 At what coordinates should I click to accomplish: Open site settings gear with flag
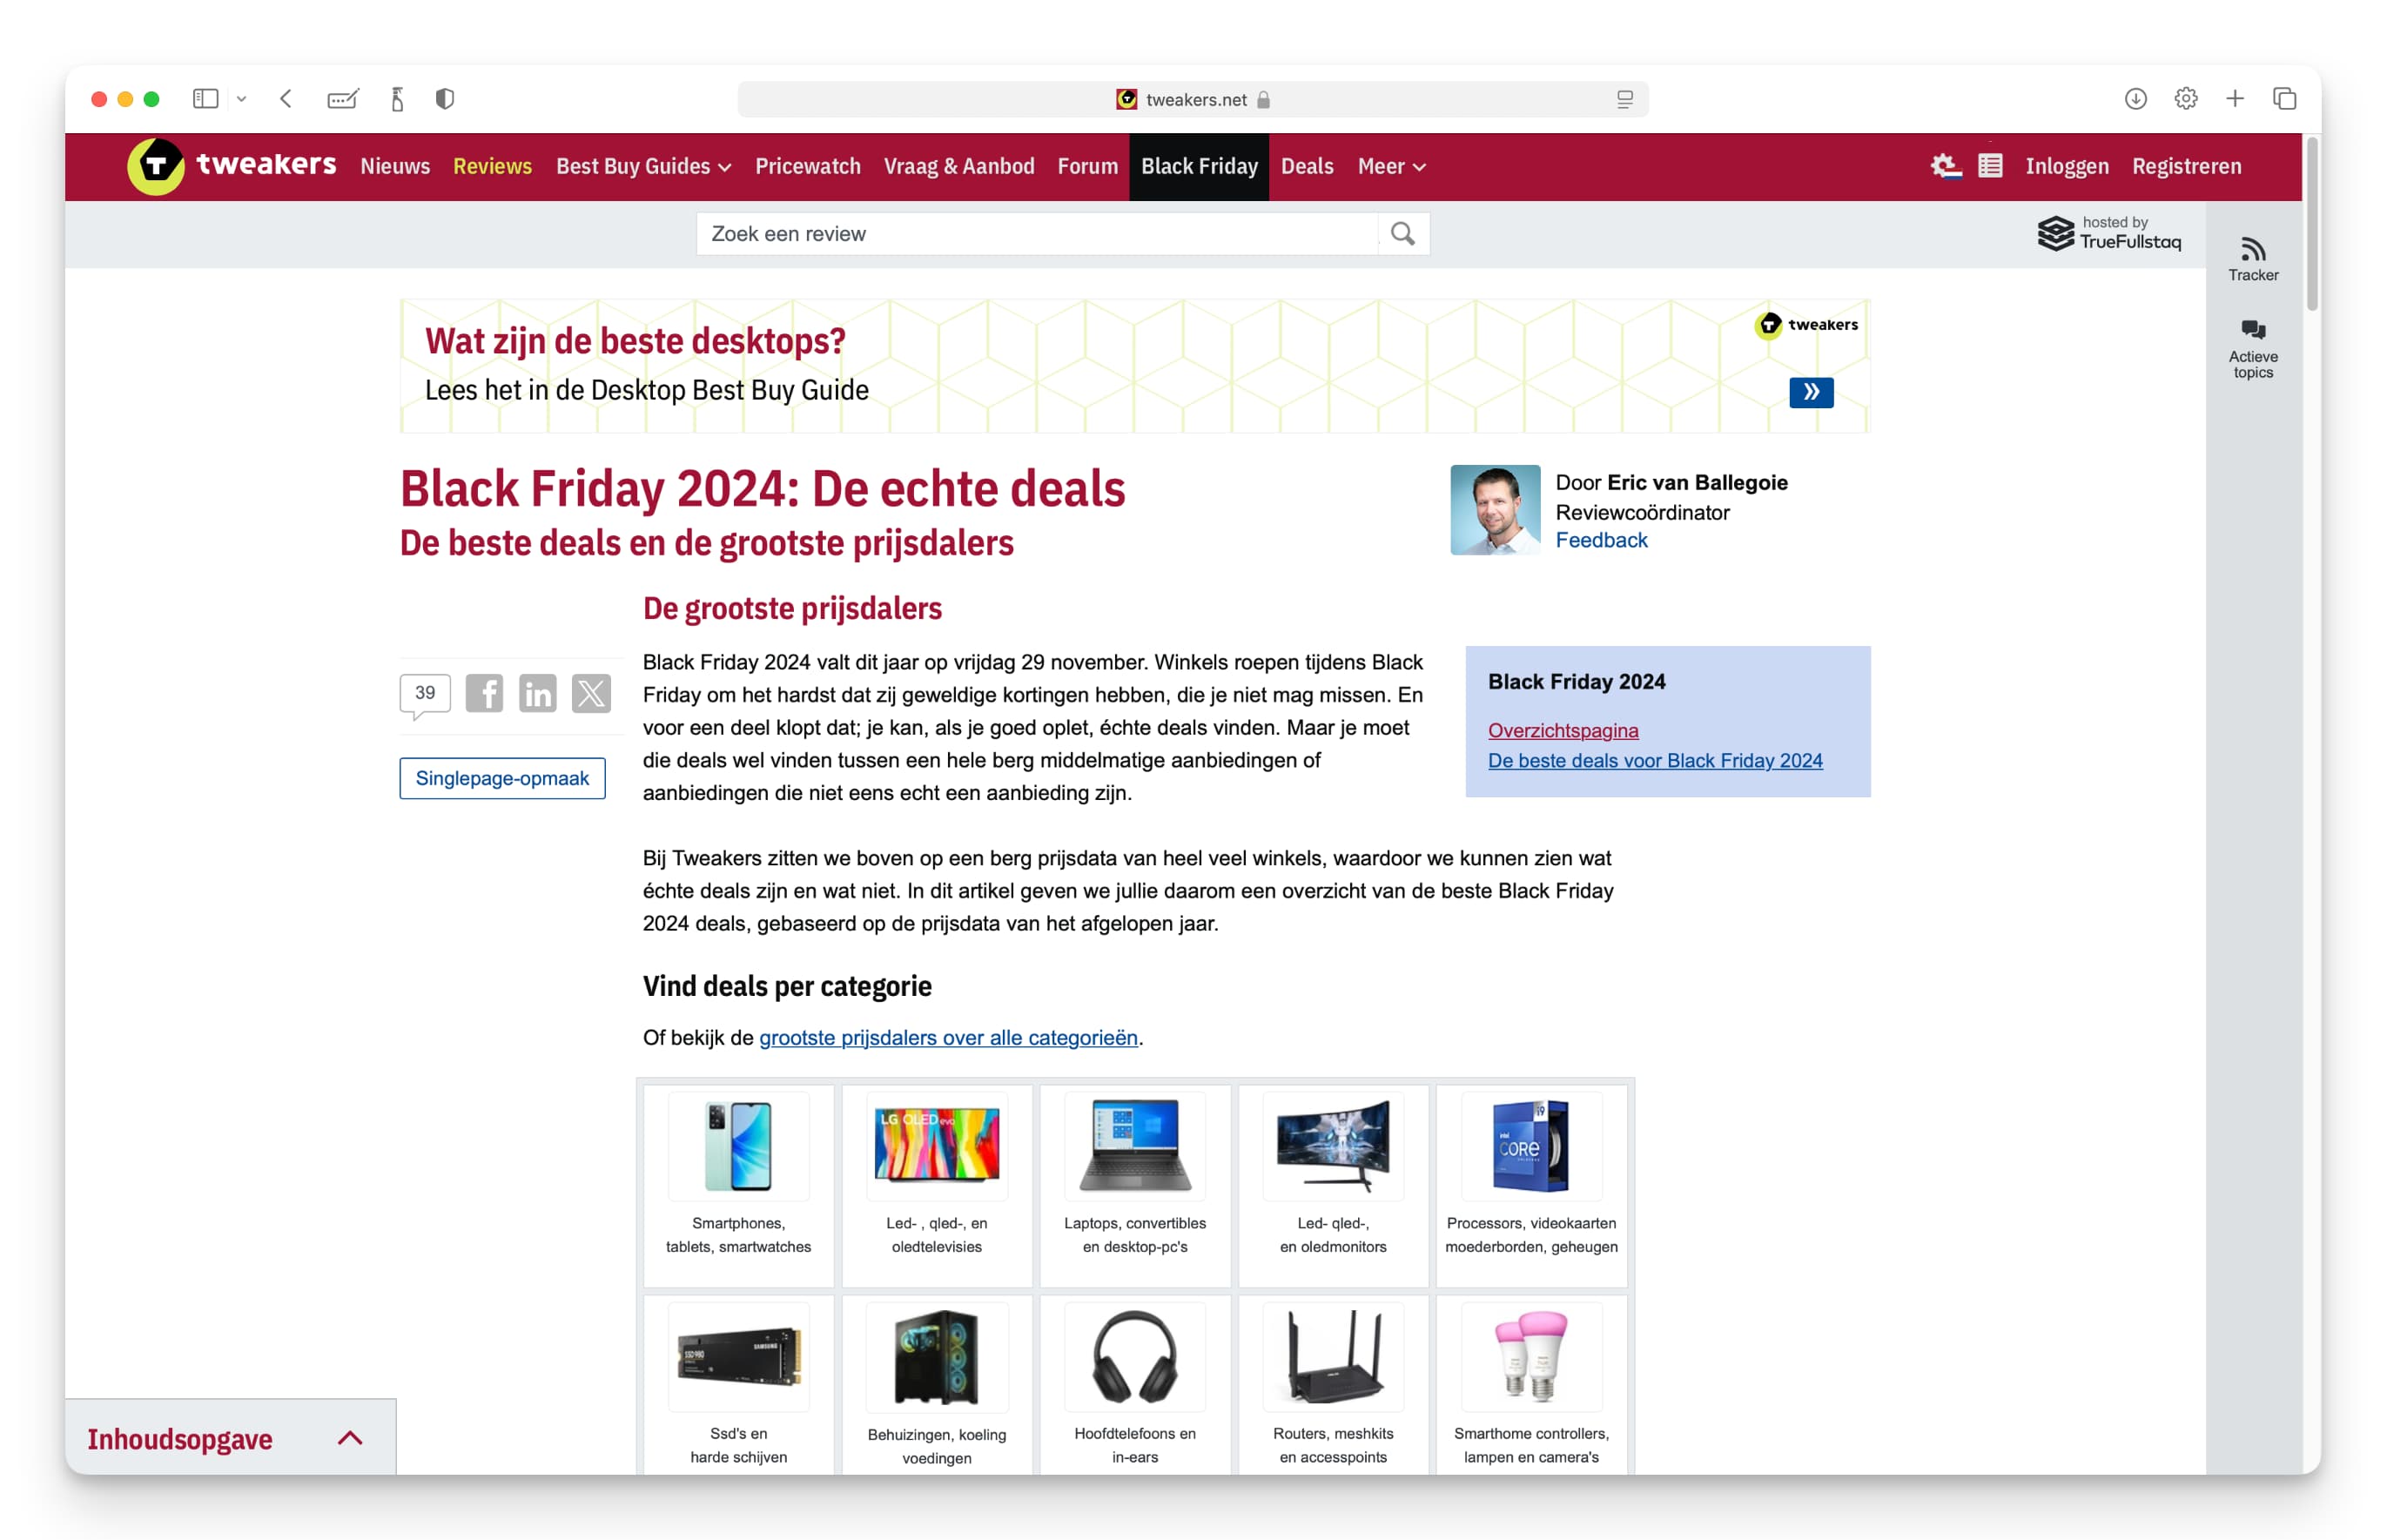coord(1945,166)
